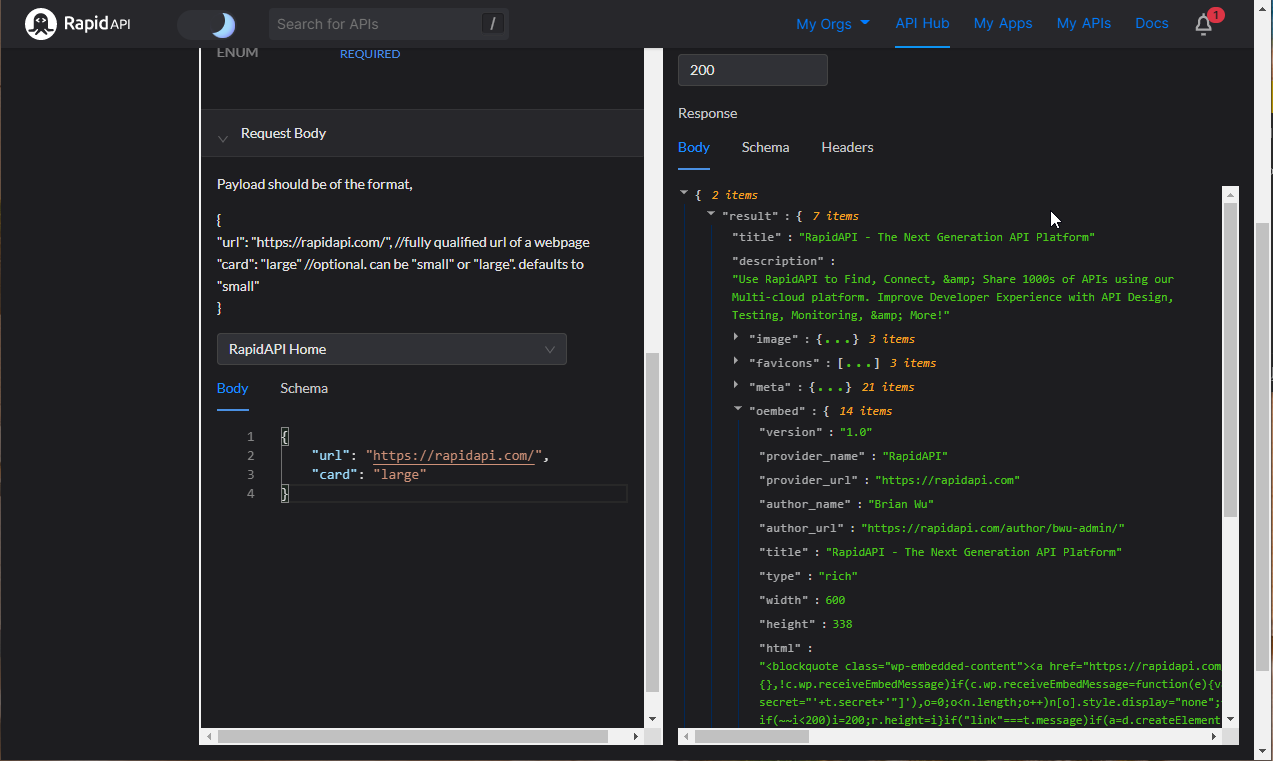Select the response Schema tab

point(765,147)
